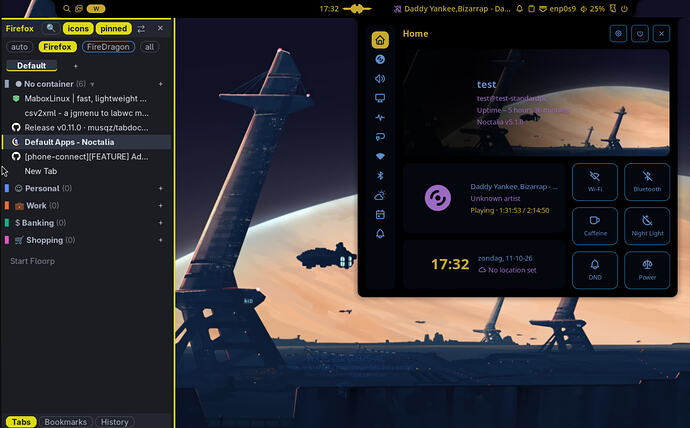Image resolution: width=690 pixels, height=428 pixels.
Task: Toggle Caffeine quick setting tile
Action: click(x=595, y=226)
